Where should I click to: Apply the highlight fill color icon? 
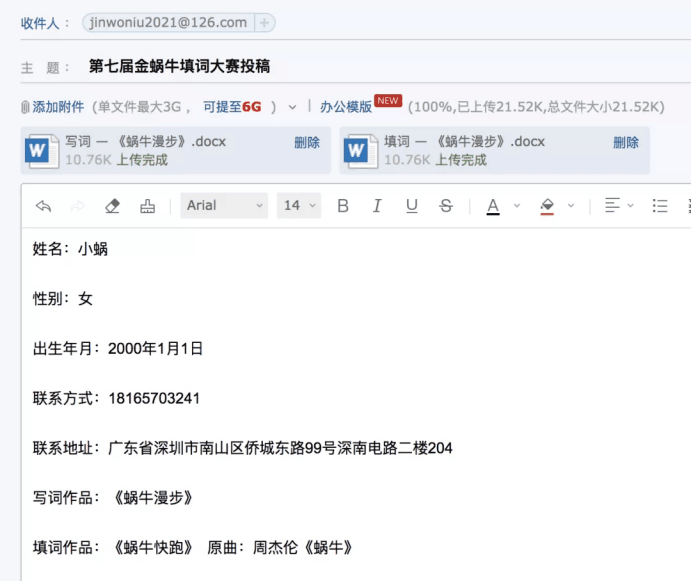(x=547, y=206)
